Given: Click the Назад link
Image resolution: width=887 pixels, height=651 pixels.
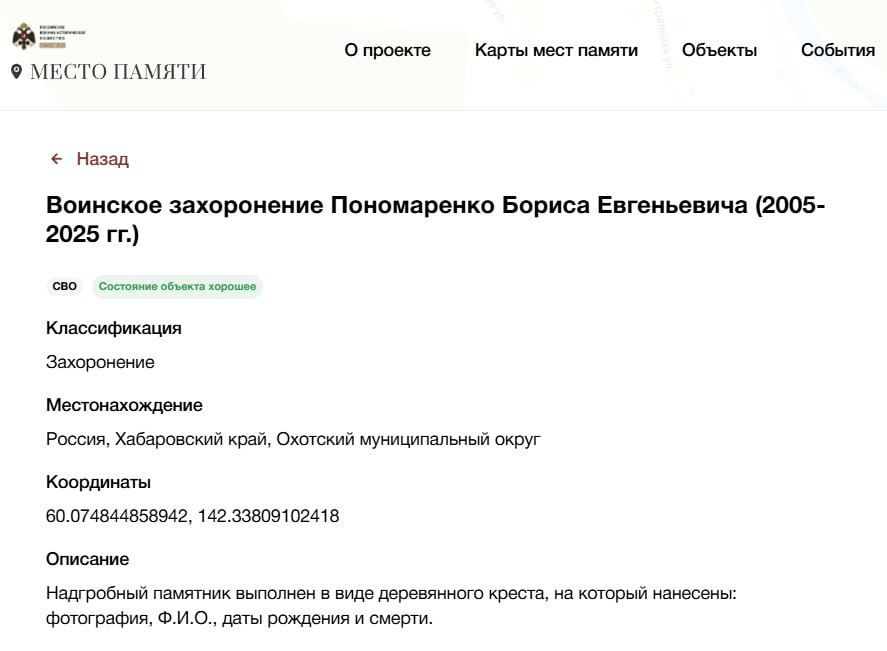Looking at the screenshot, I should (x=102, y=159).
